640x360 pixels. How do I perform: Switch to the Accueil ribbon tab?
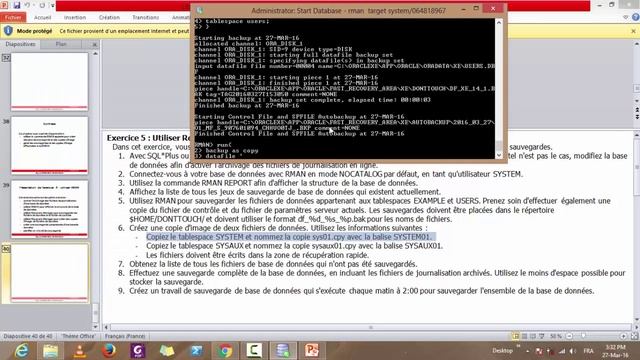[42, 18]
